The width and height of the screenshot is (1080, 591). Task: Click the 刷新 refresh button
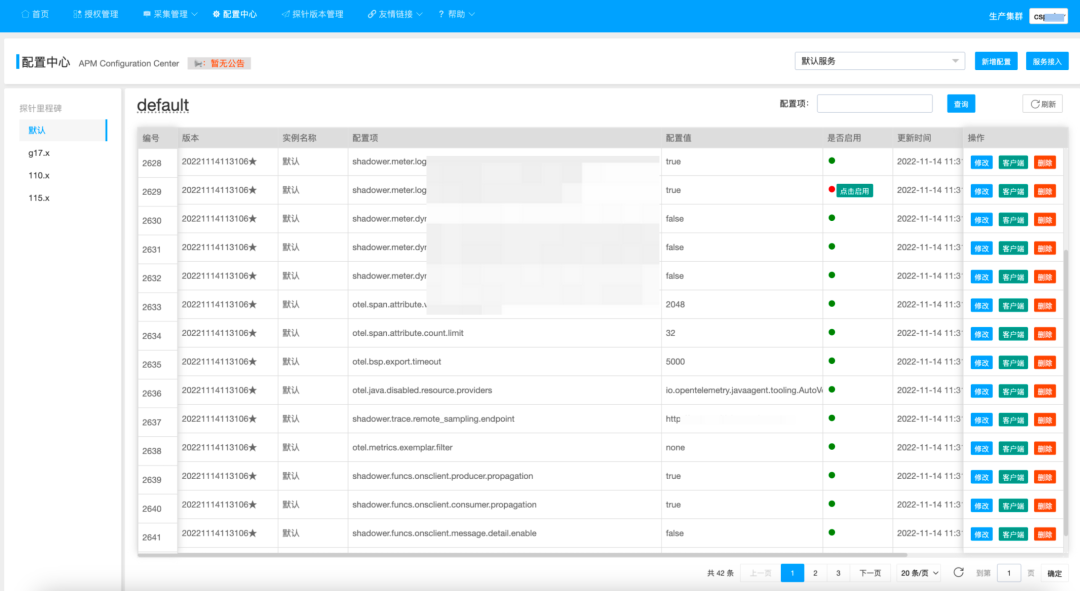tap(1042, 104)
